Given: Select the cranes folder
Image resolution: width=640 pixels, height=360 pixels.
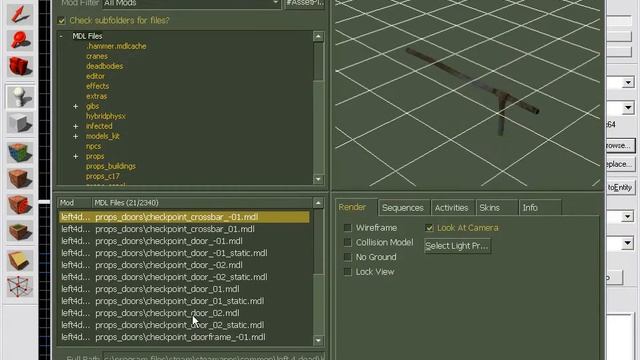Looking at the screenshot, I should click(x=97, y=56).
